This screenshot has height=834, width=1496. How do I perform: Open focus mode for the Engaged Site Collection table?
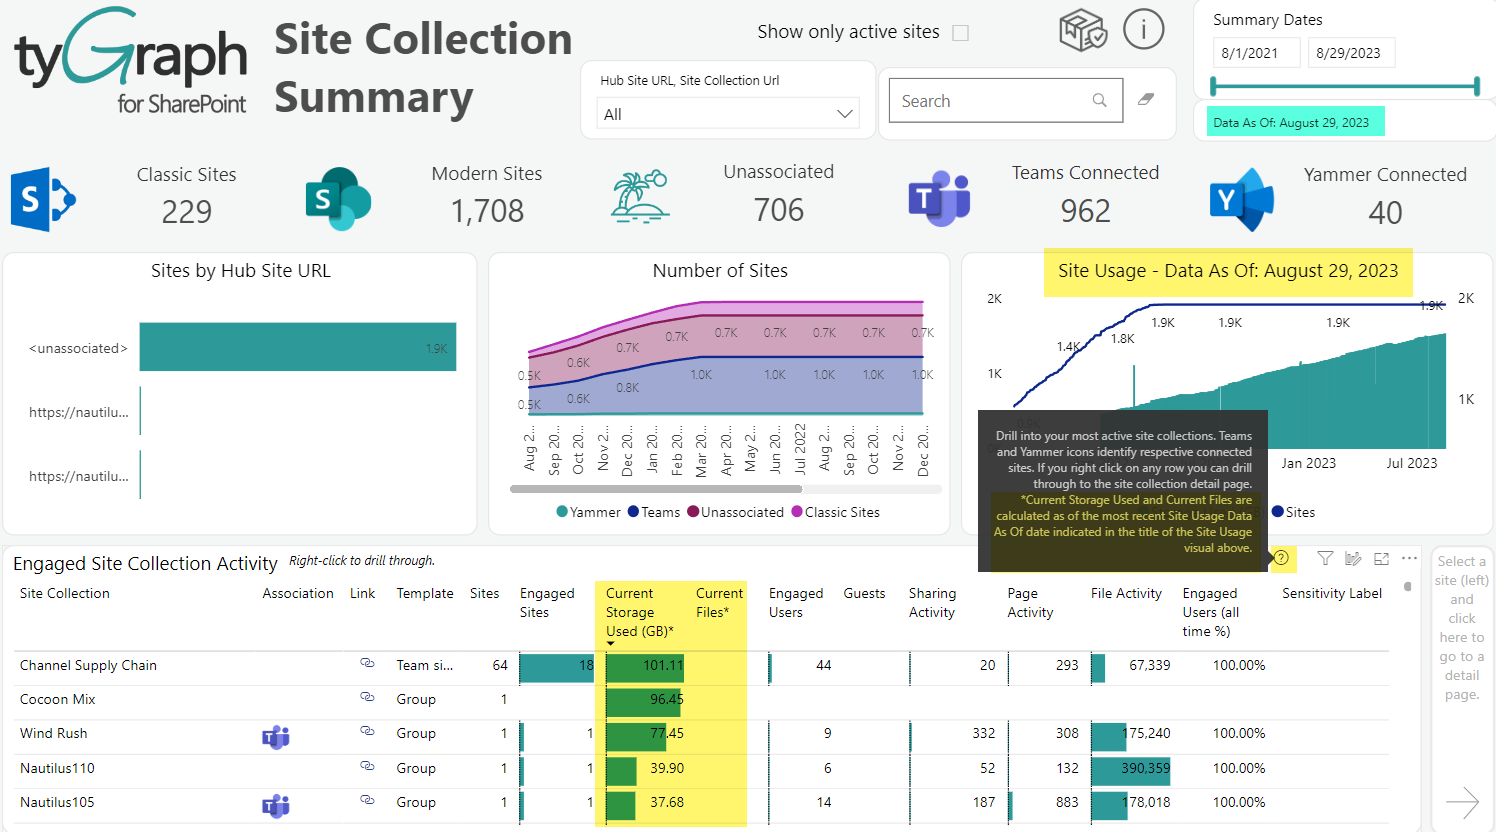pyautogui.click(x=1382, y=558)
